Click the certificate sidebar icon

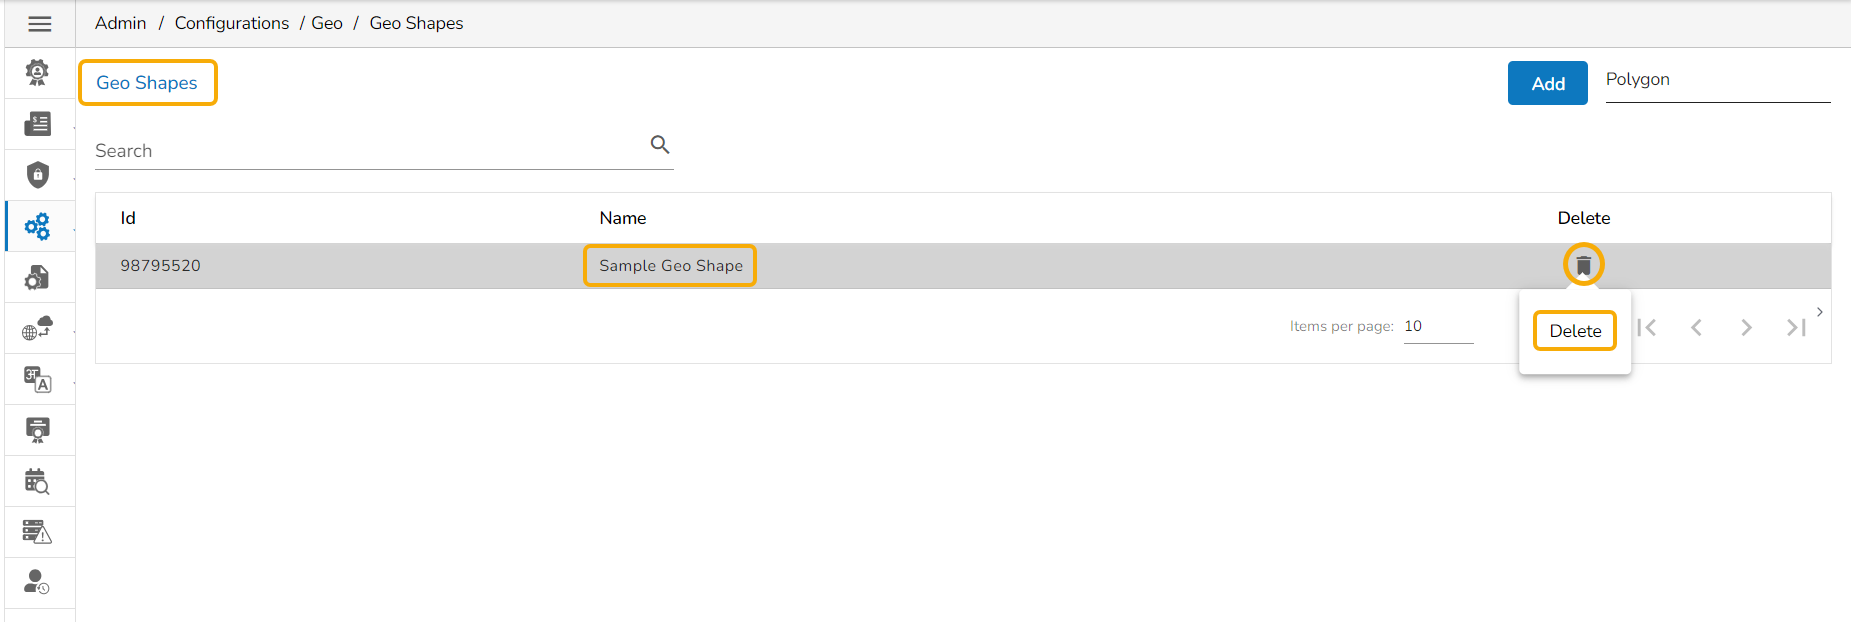tap(37, 430)
